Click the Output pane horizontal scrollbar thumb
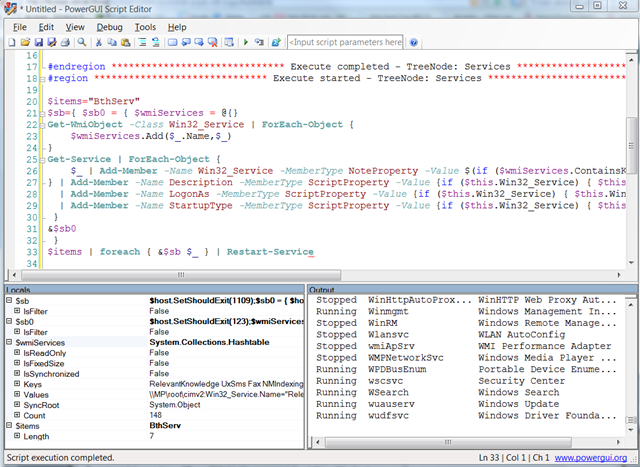Screen dimensions: 640x467 point(448,442)
